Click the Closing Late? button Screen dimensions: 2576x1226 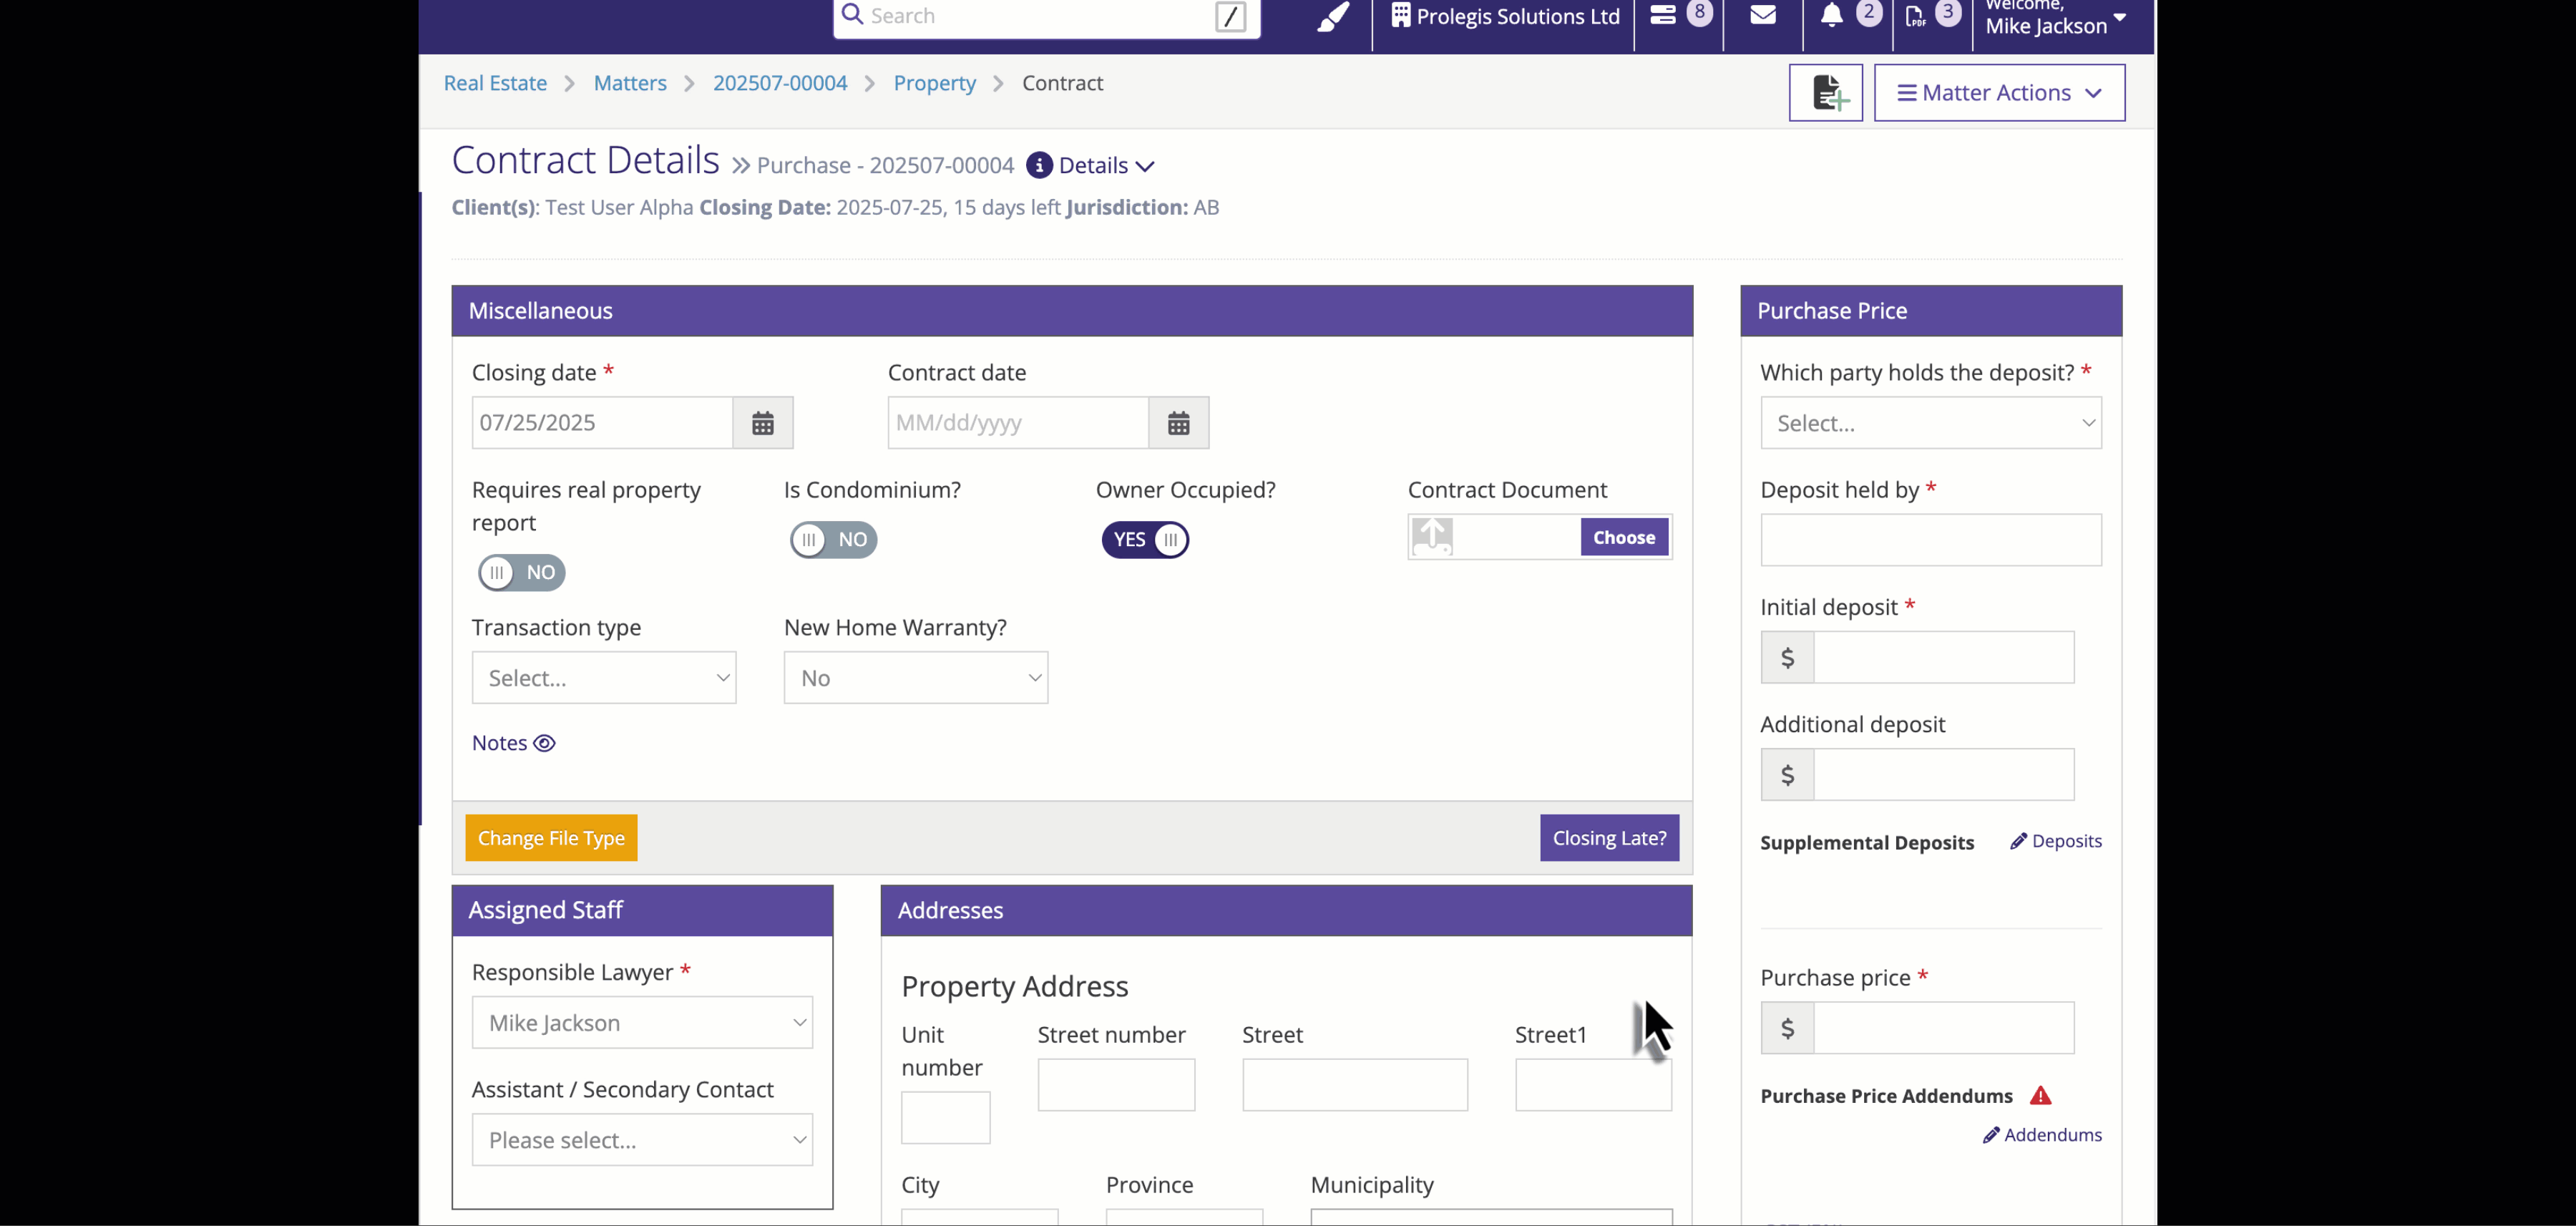pyautogui.click(x=1609, y=838)
